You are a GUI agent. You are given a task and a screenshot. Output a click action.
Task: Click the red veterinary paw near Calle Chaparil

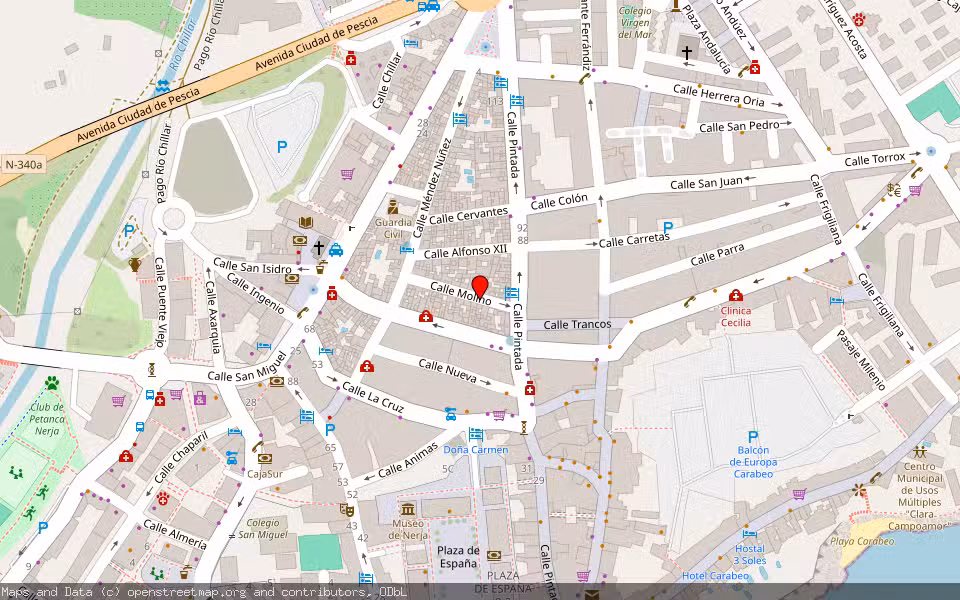(x=163, y=498)
